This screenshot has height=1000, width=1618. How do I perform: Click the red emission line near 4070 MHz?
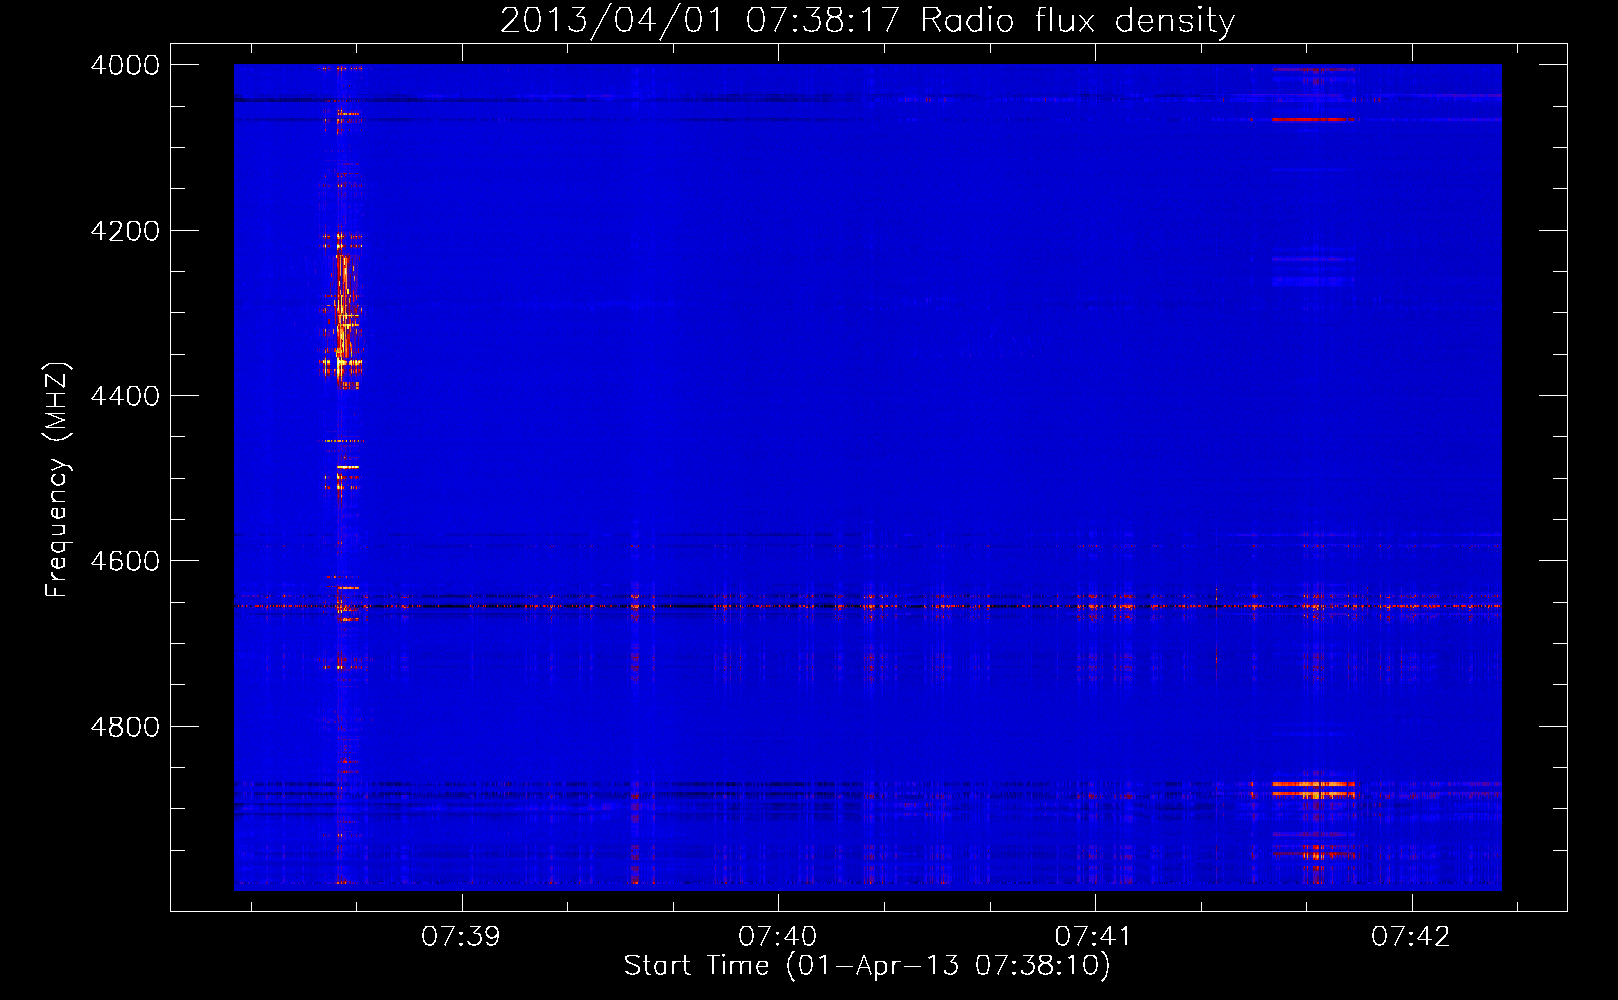(1313, 119)
